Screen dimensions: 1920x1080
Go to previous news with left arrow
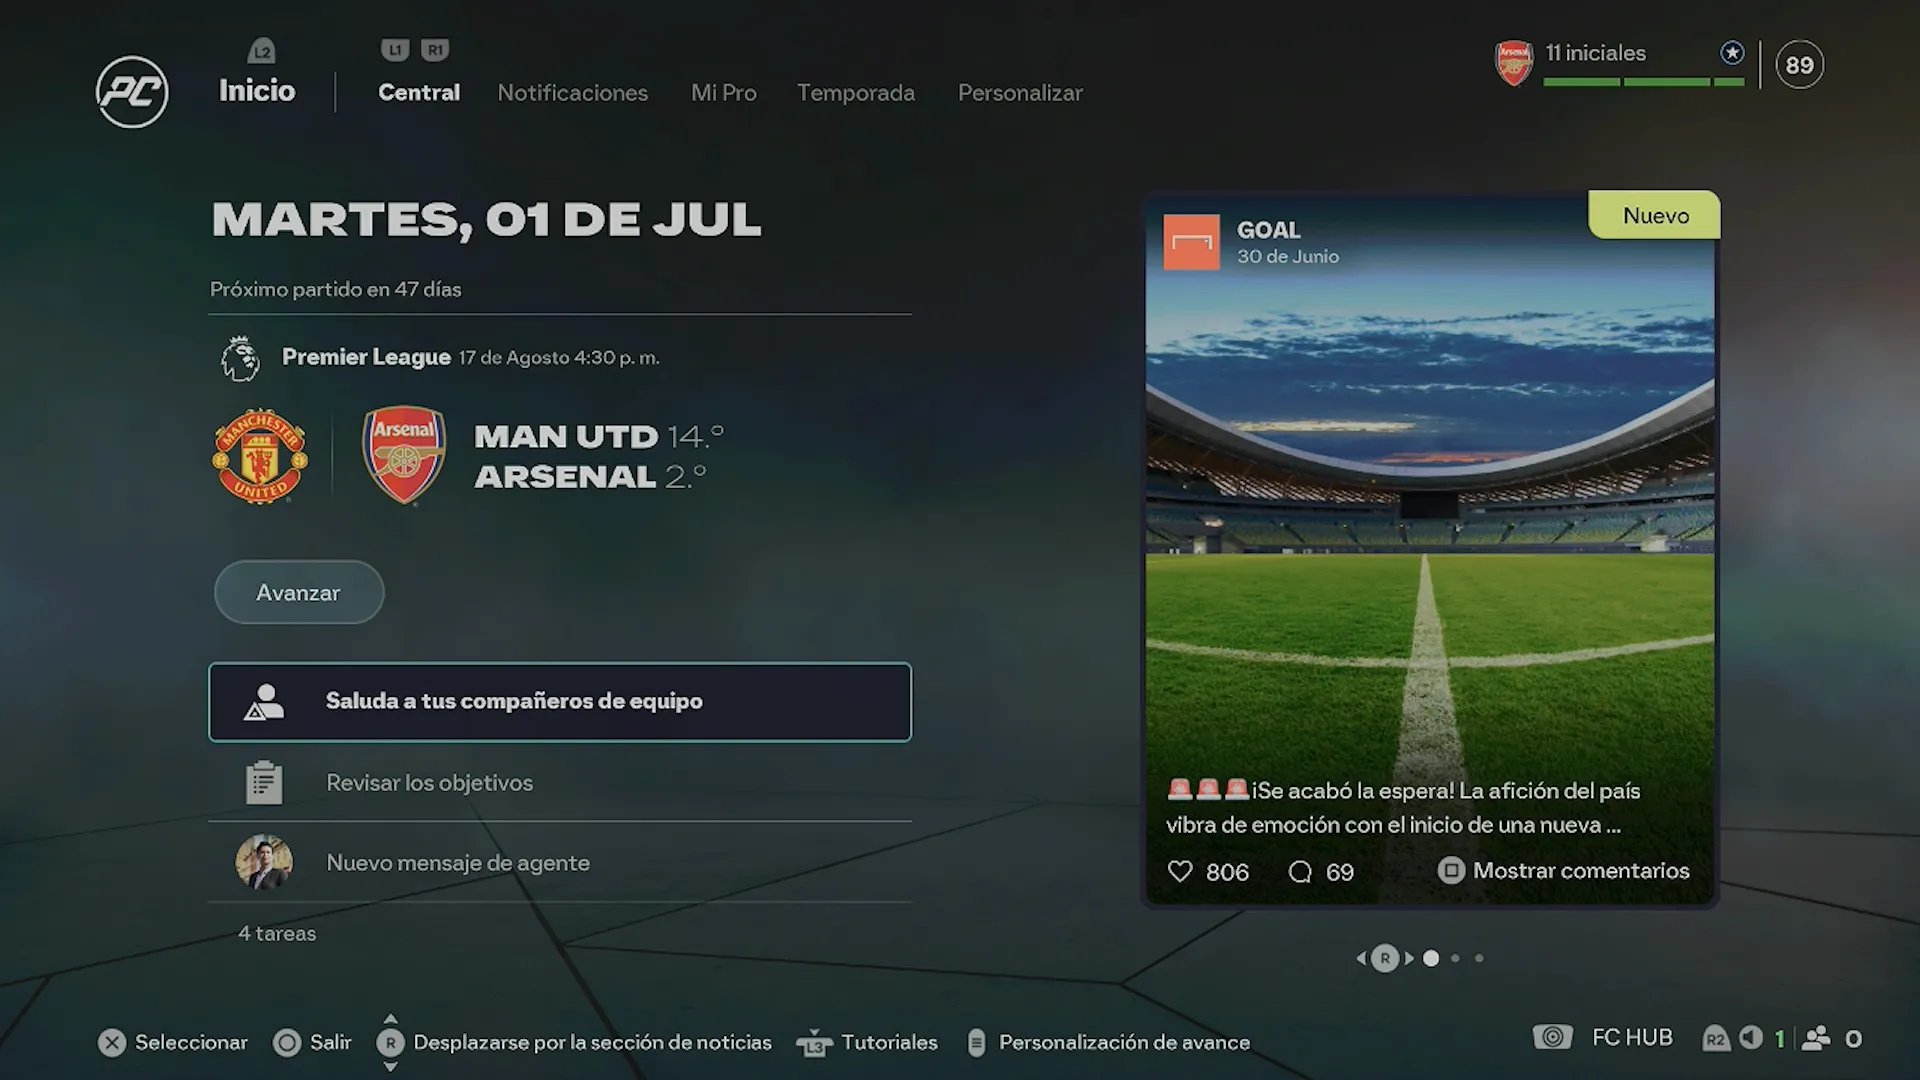tap(1361, 958)
